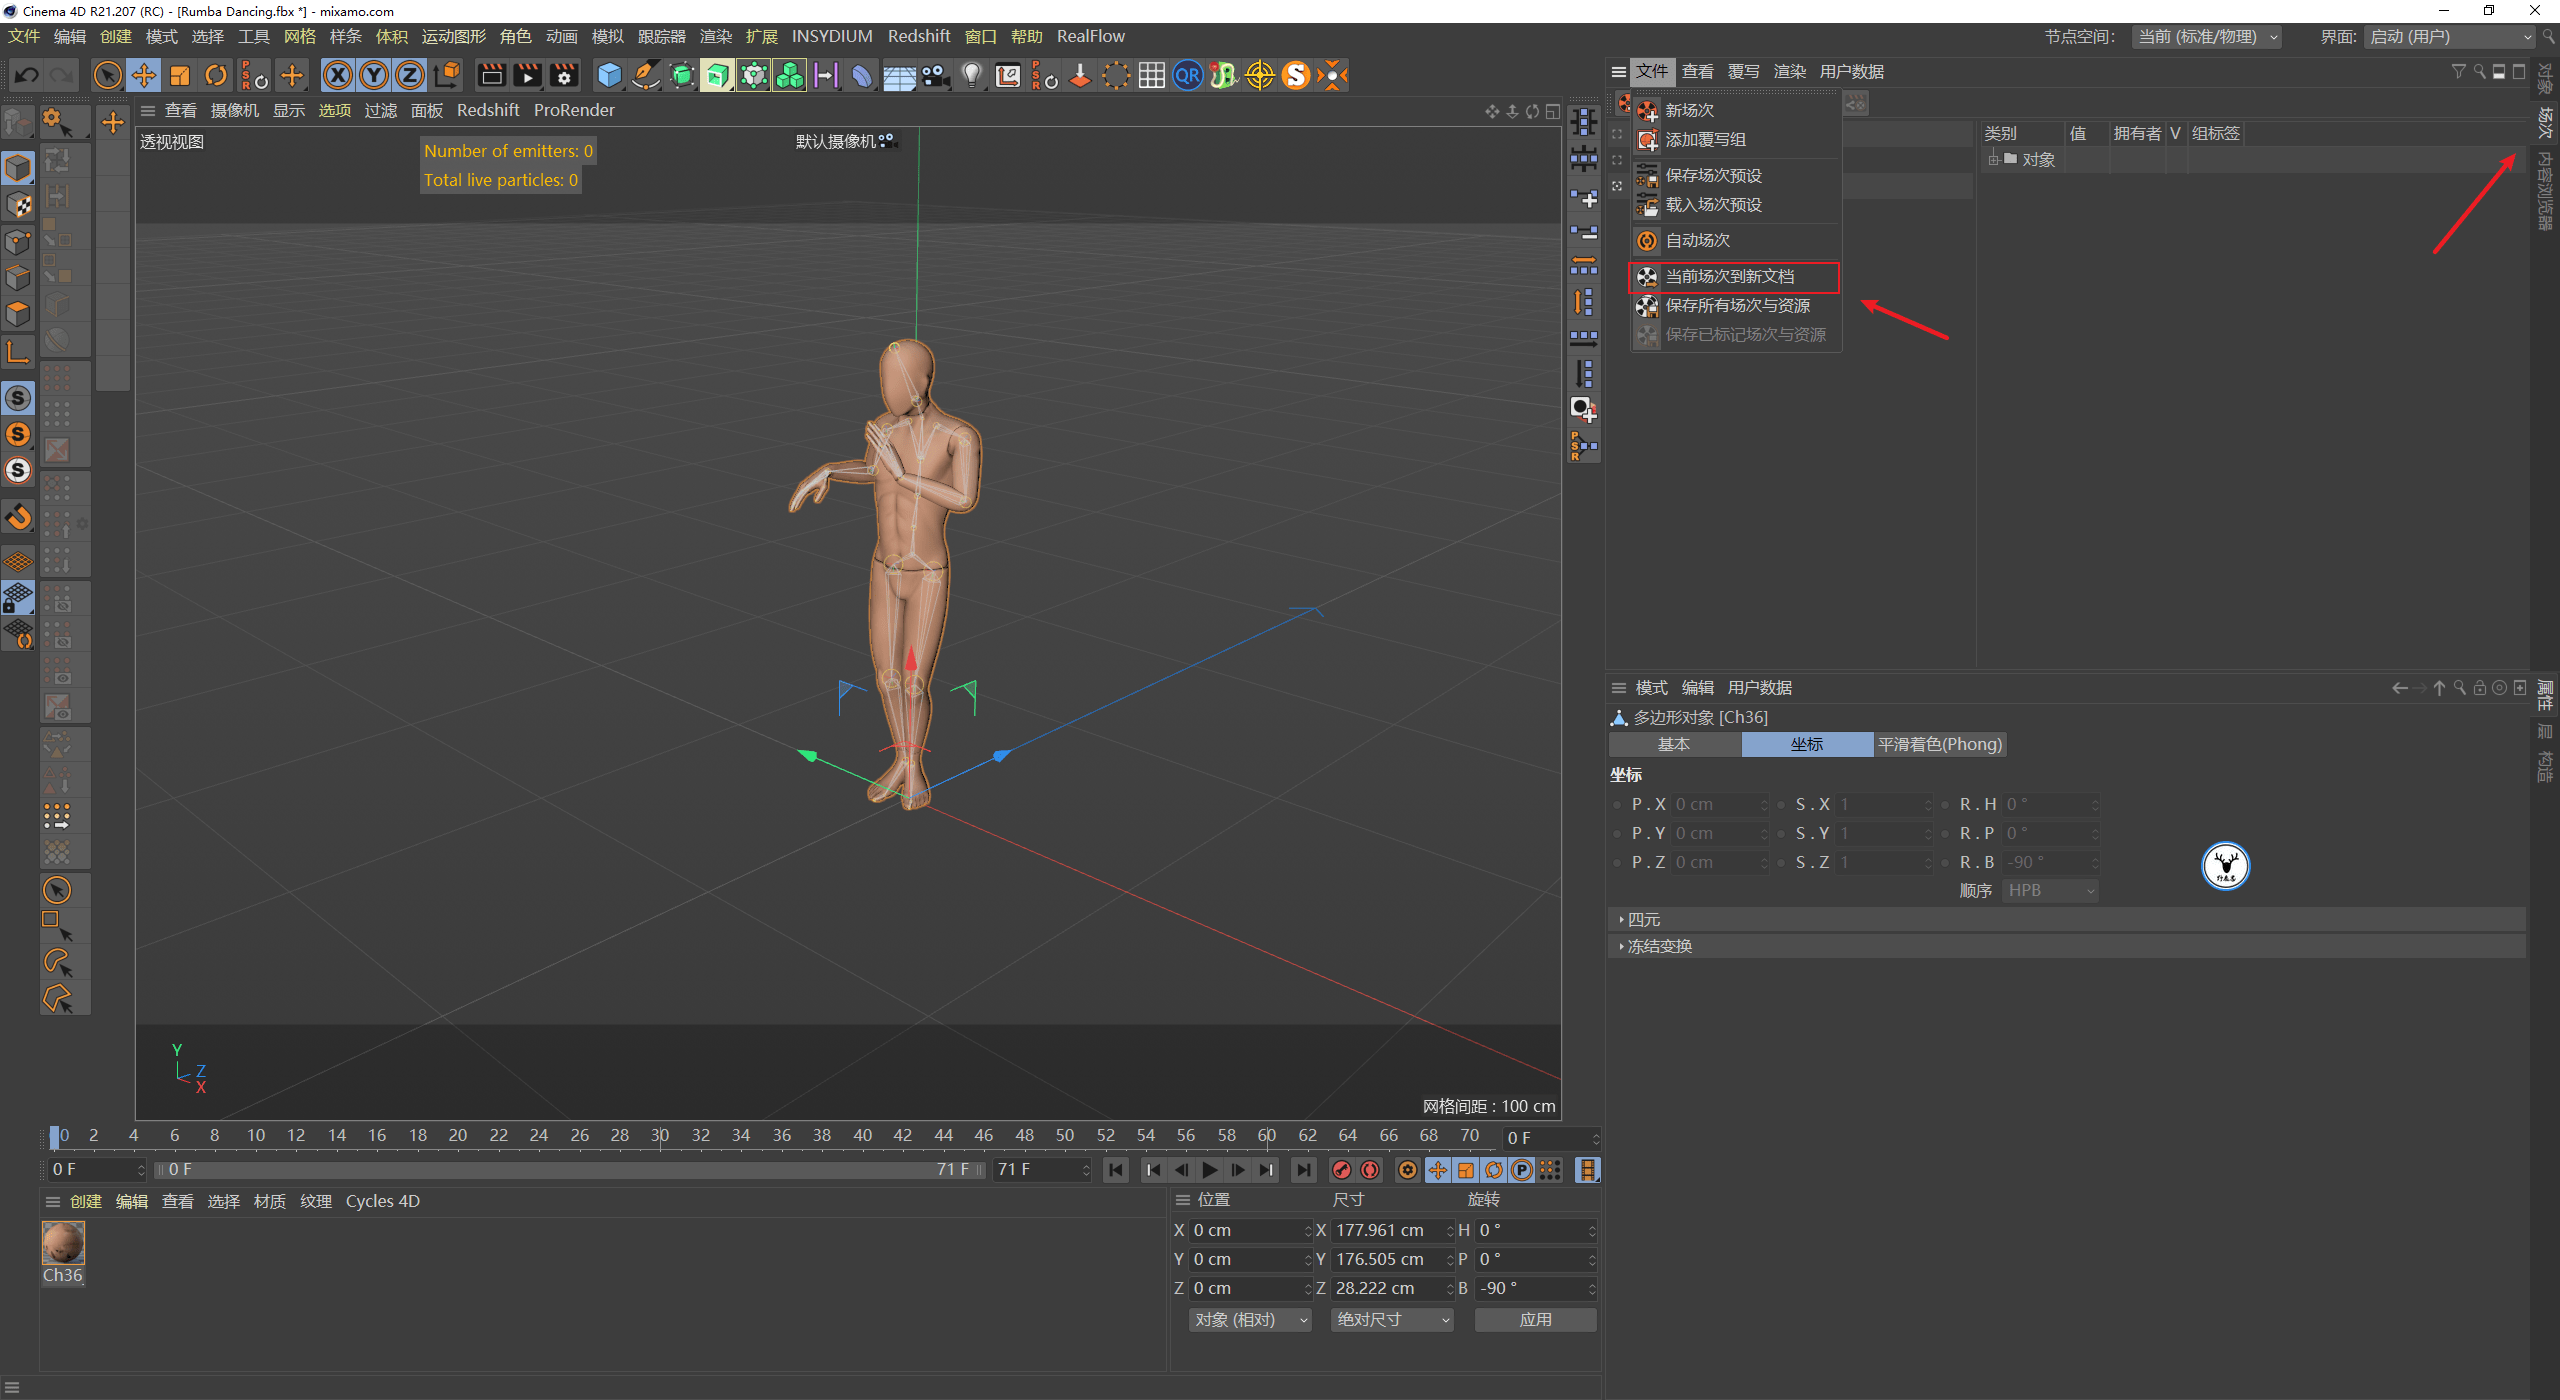
Task: Click the set keyframe red key icon
Action: pos(1341,1169)
